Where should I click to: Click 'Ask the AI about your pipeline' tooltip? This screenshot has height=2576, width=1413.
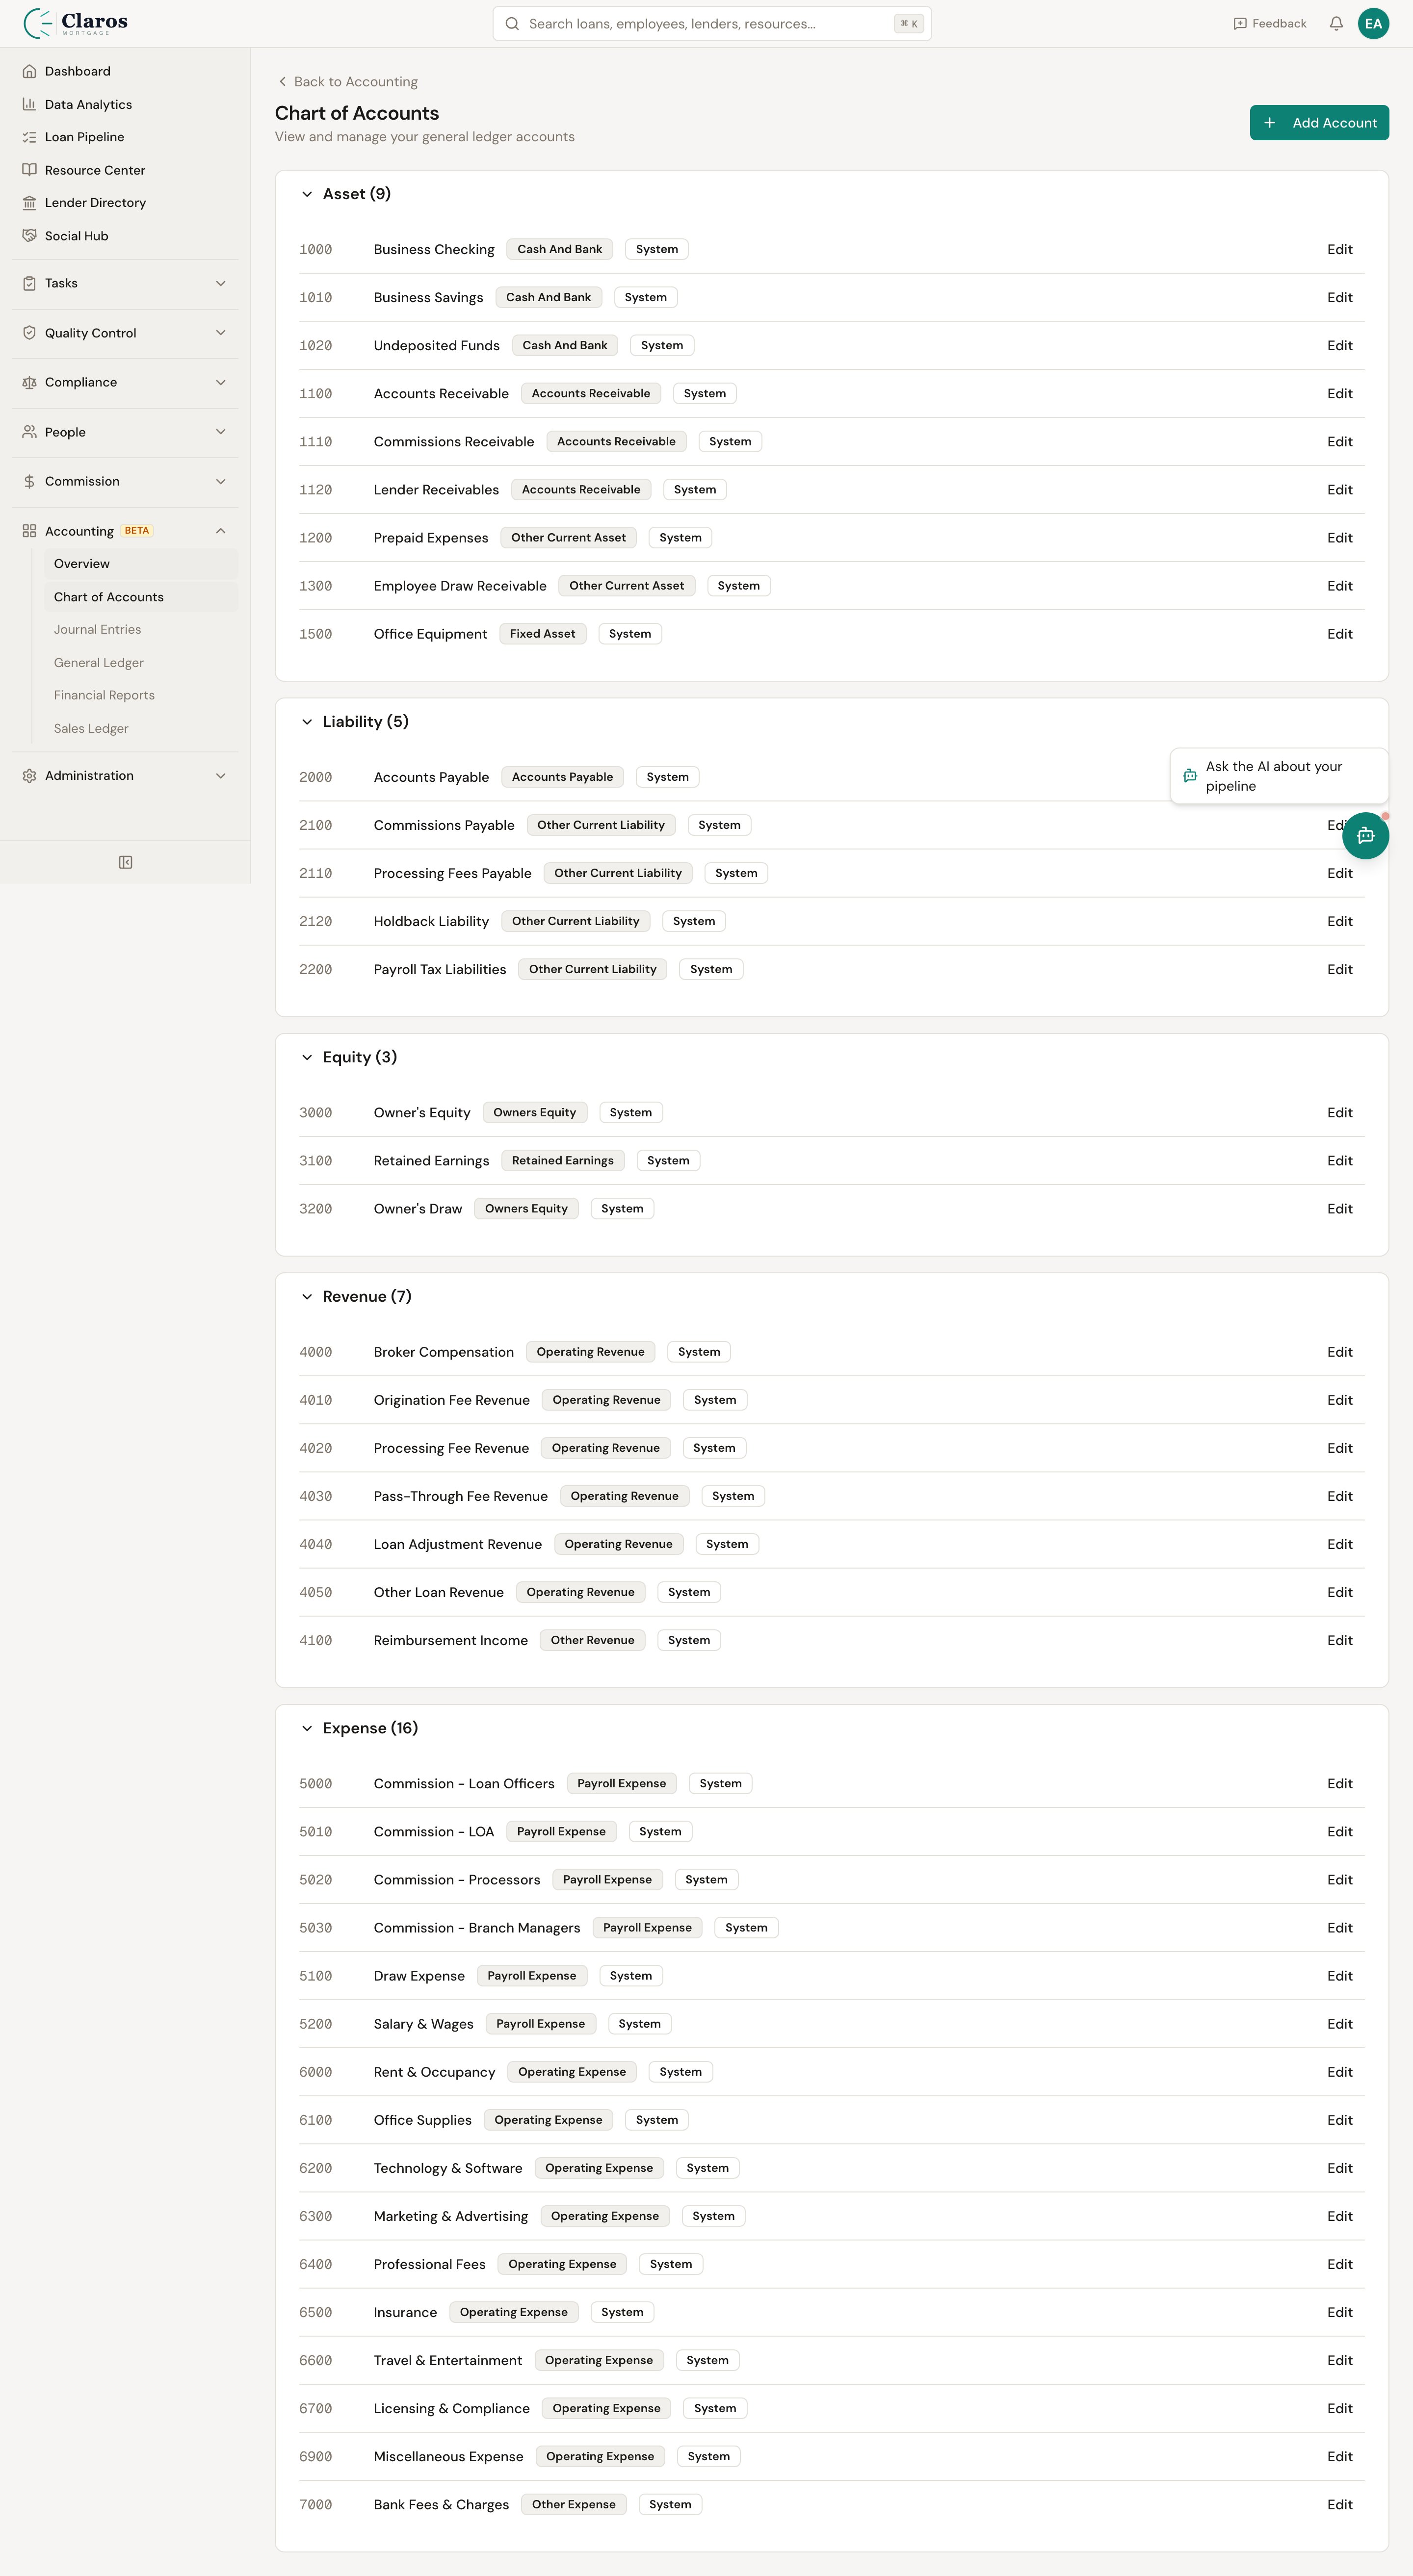click(1279, 776)
